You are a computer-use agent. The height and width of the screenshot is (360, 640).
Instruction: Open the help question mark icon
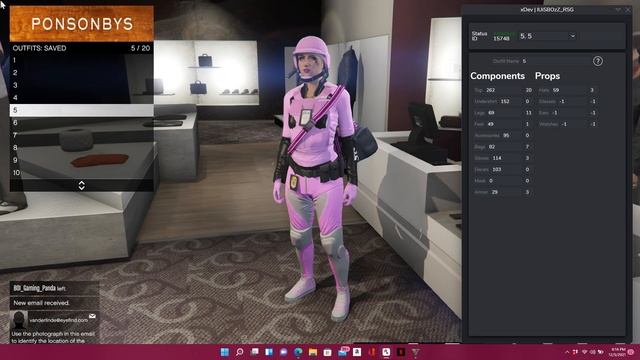pyautogui.click(x=598, y=61)
